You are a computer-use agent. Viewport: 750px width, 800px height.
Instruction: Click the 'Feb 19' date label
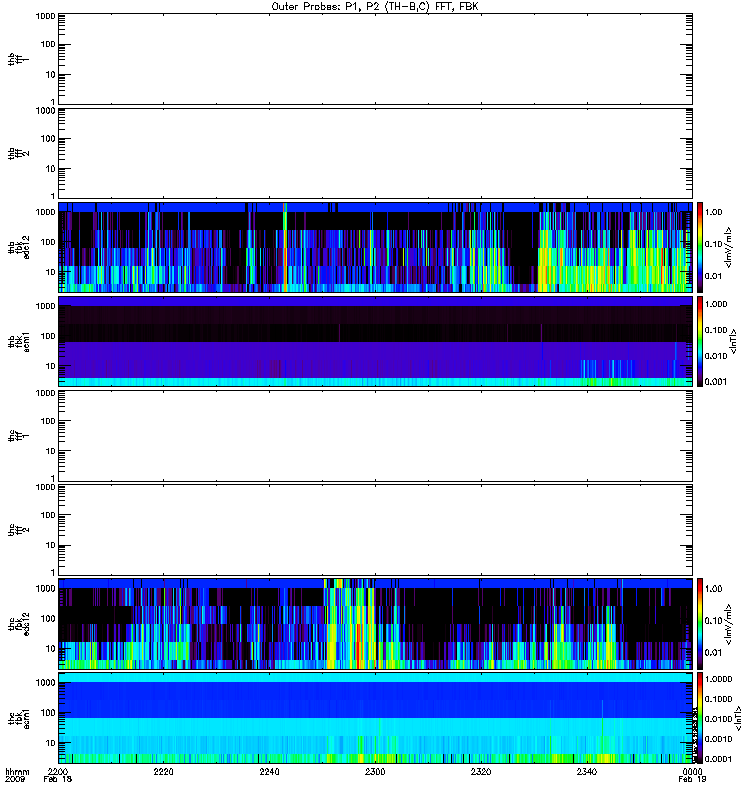click(x=692, y=780)
